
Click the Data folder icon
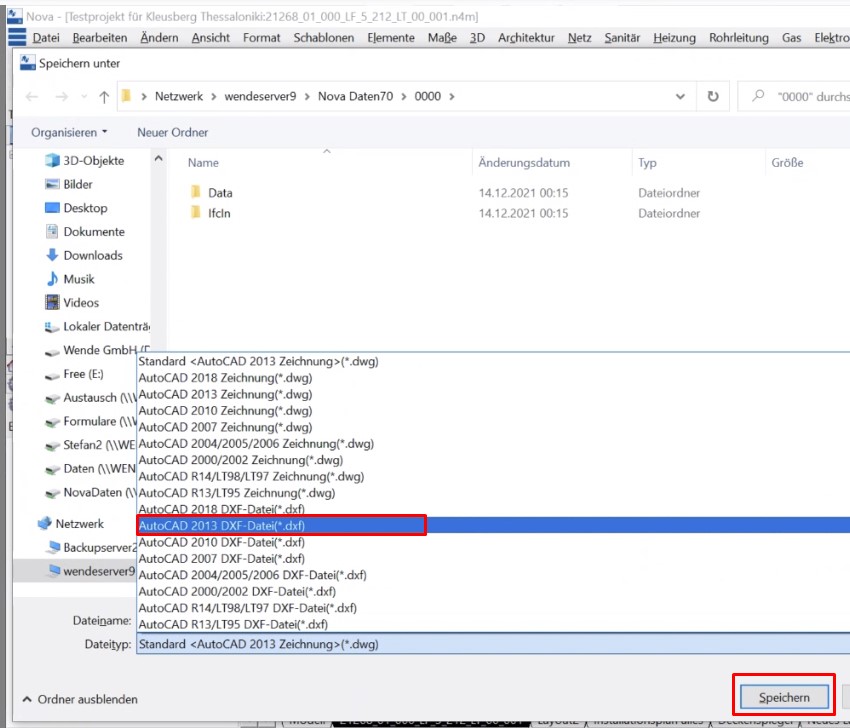coord(196,192)
